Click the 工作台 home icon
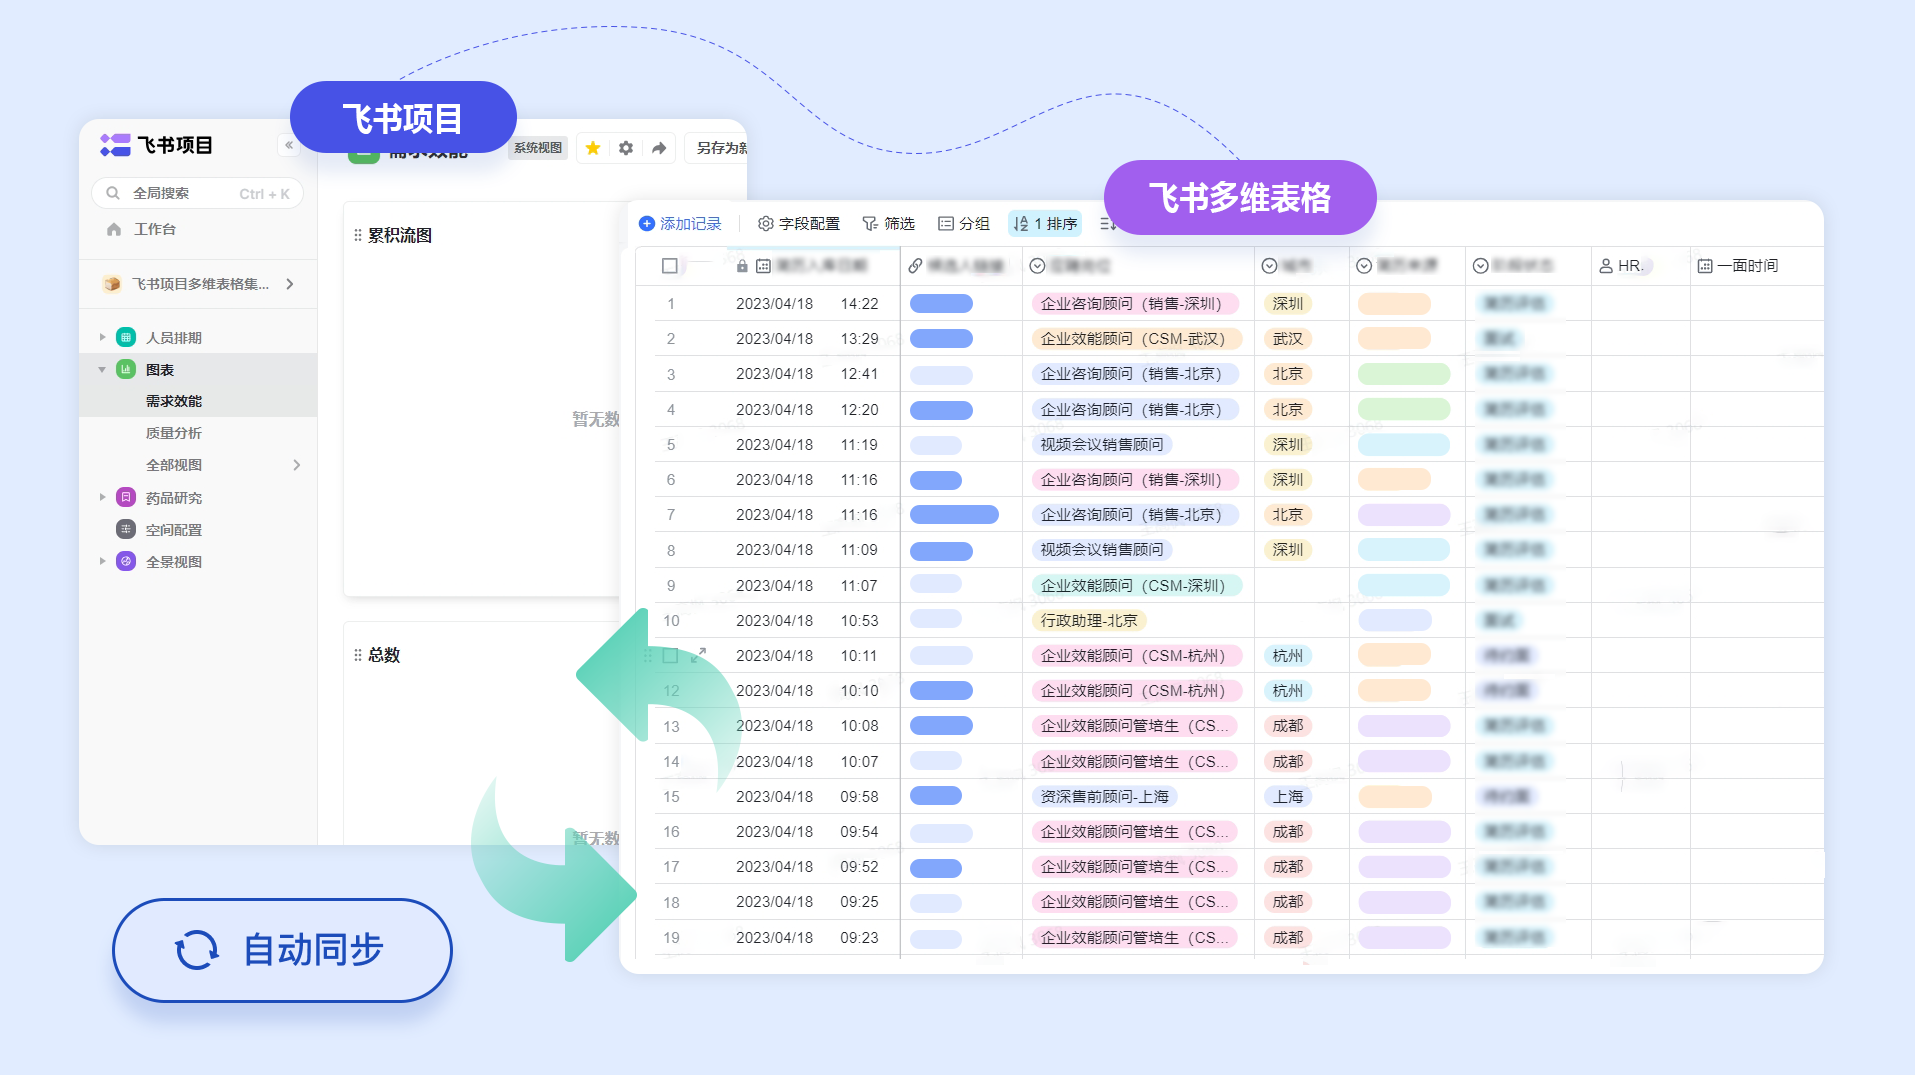 pos(114,229)
